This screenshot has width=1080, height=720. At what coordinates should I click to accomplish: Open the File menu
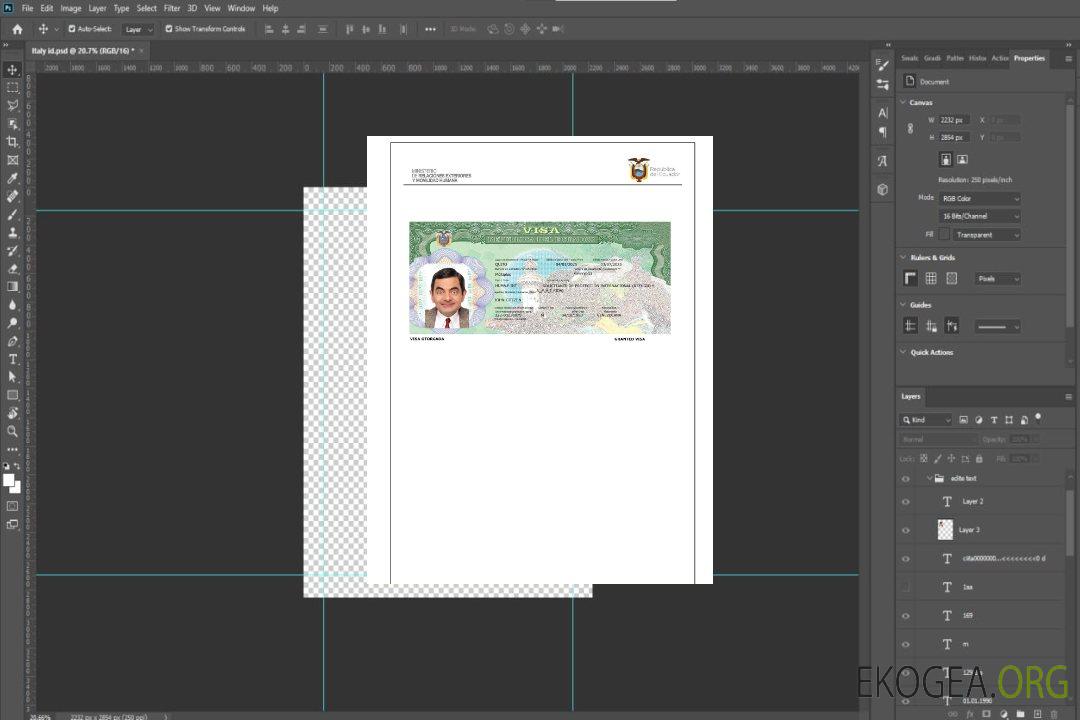tap(28, 8)
